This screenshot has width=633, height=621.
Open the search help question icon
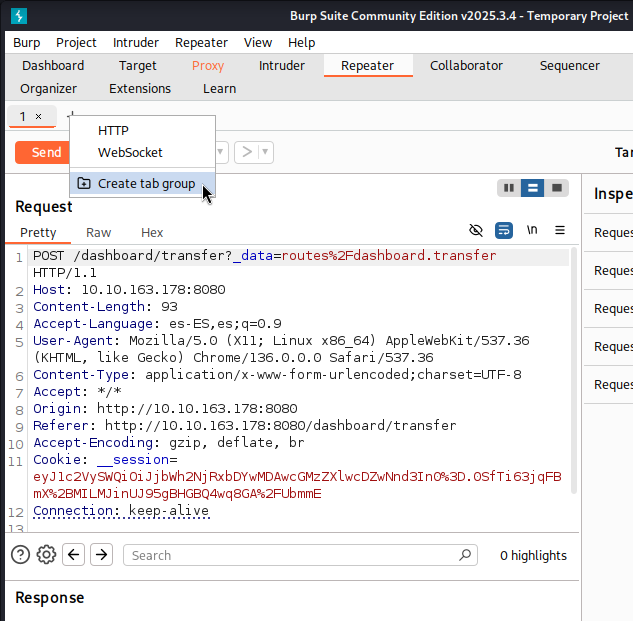click(x=20, y=555)
